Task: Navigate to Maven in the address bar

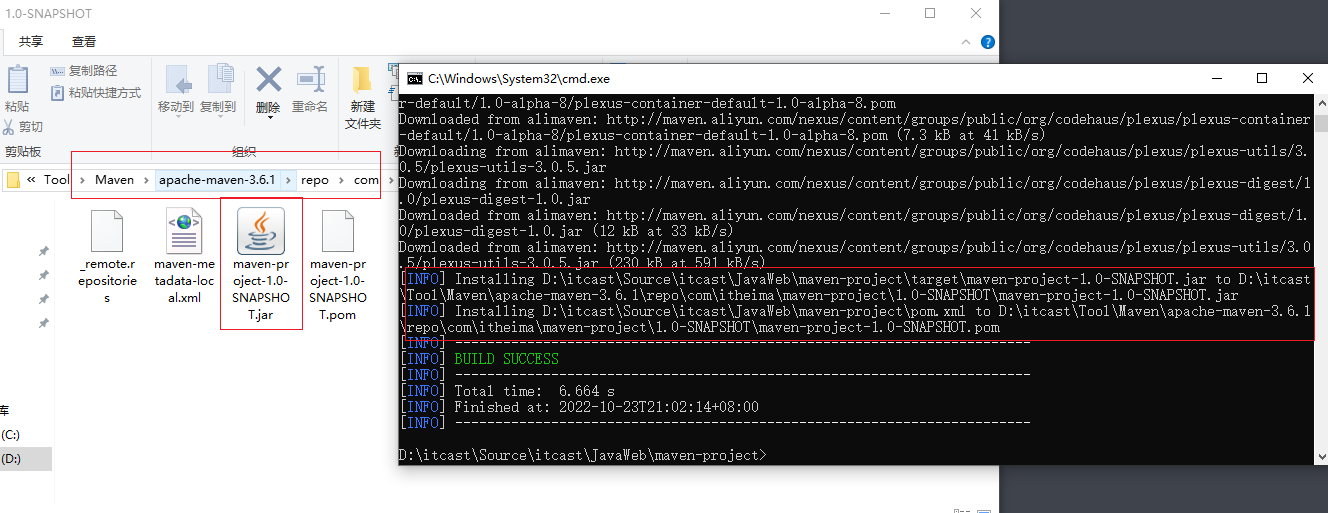Action: coord(114,180)
